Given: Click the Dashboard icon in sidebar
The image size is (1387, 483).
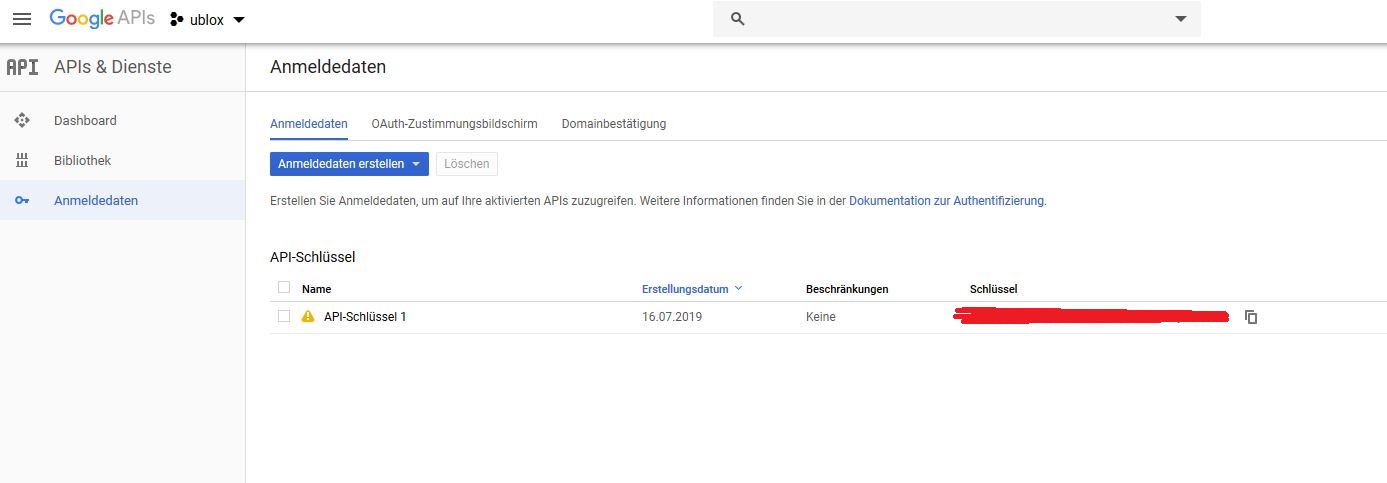Looking at the screenshot, I should point(22,121).
